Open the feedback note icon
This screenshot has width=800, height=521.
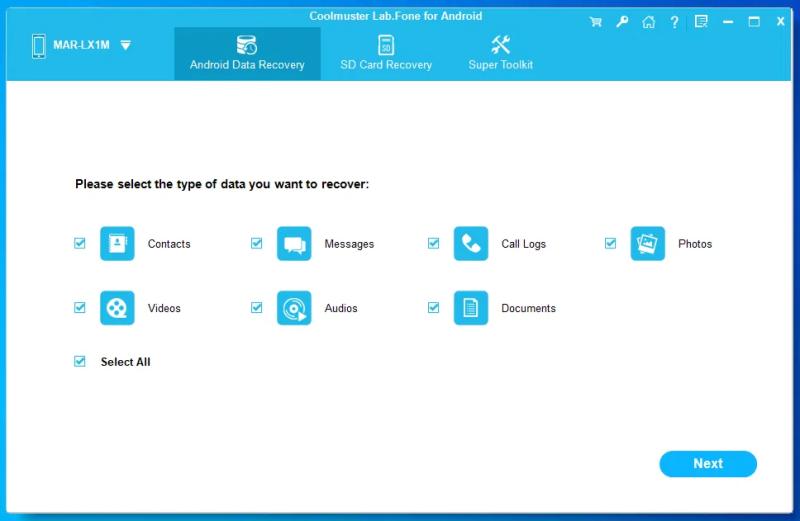[701, 21]
